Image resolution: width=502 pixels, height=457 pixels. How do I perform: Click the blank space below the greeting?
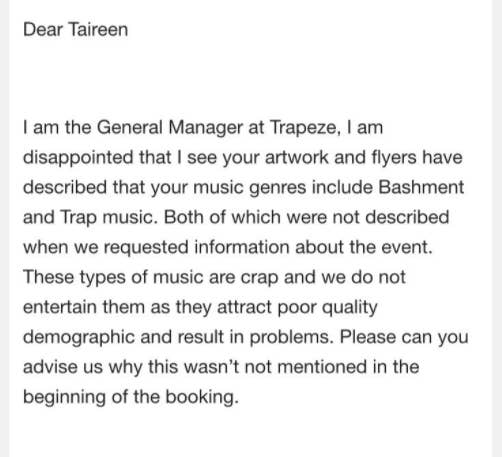click(x=250, y=78)
